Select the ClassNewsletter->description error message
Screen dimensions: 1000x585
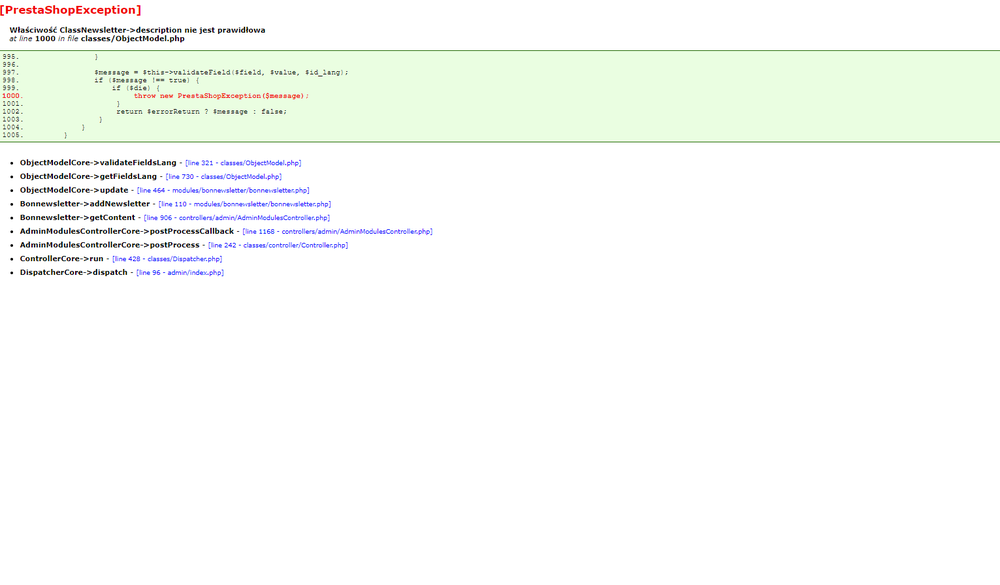(137, 30)
